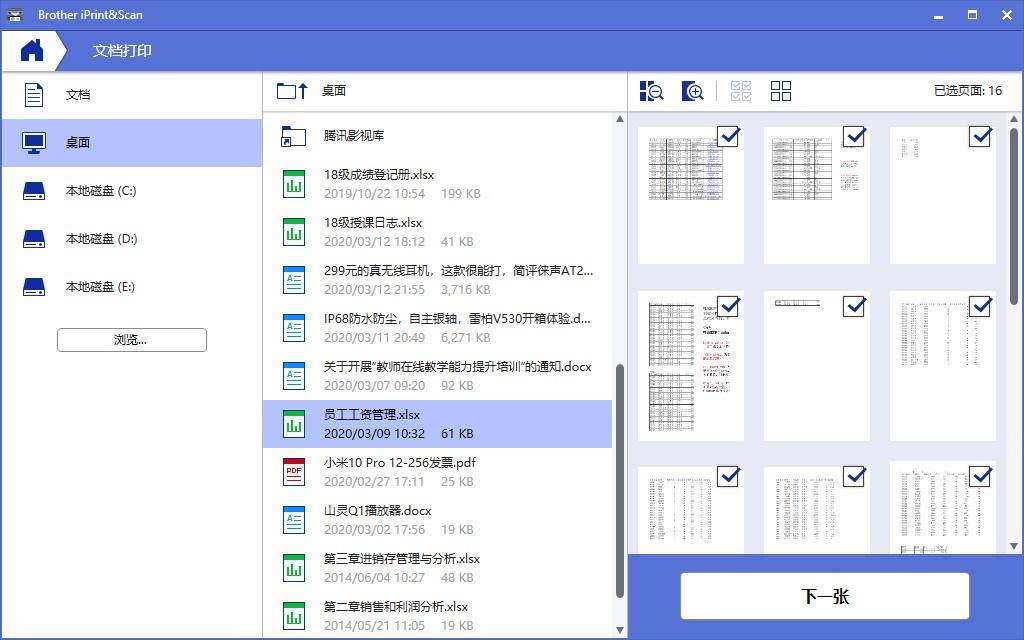Open the 腾讯影视库 folder icon
The height and width of the screenshot is (640, 1024).
point(293,136)
